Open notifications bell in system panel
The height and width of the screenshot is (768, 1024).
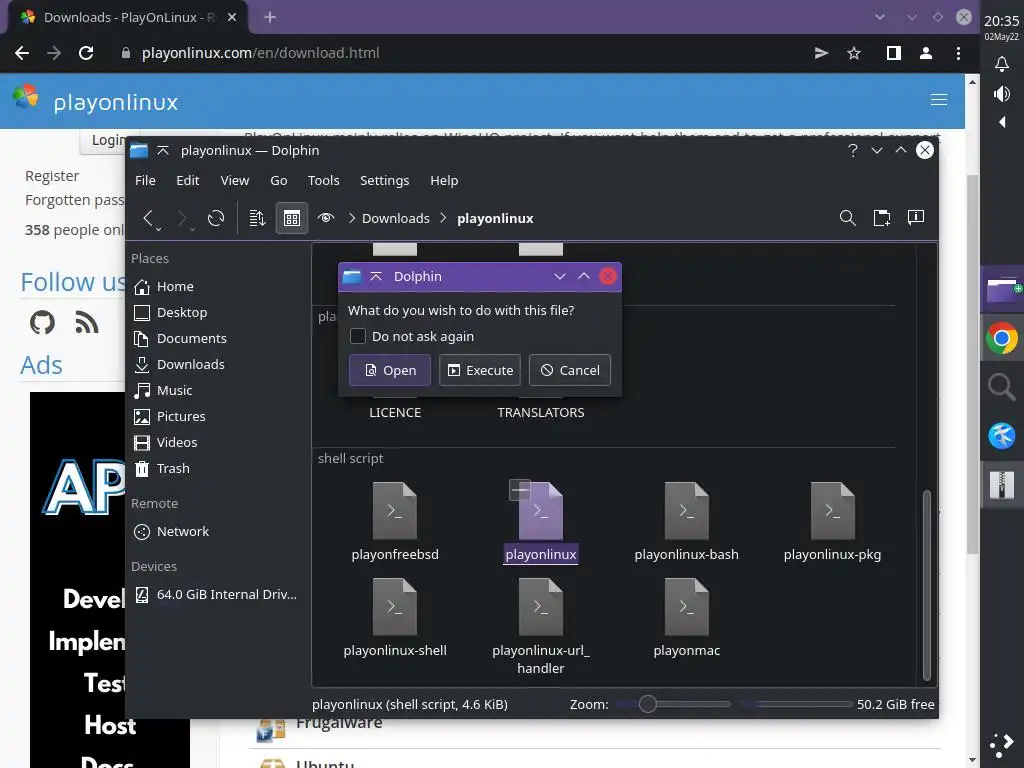(1001, 63)
